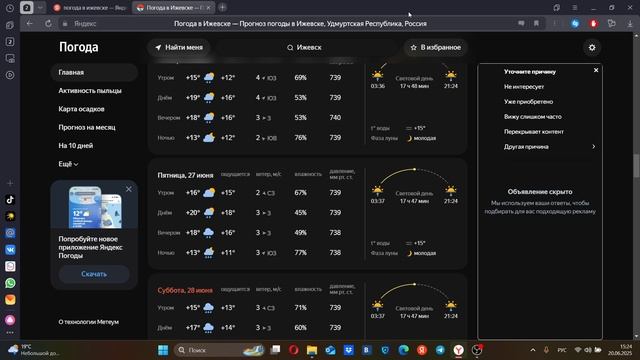Click the red ad blocker extension icon

[593, 24]
